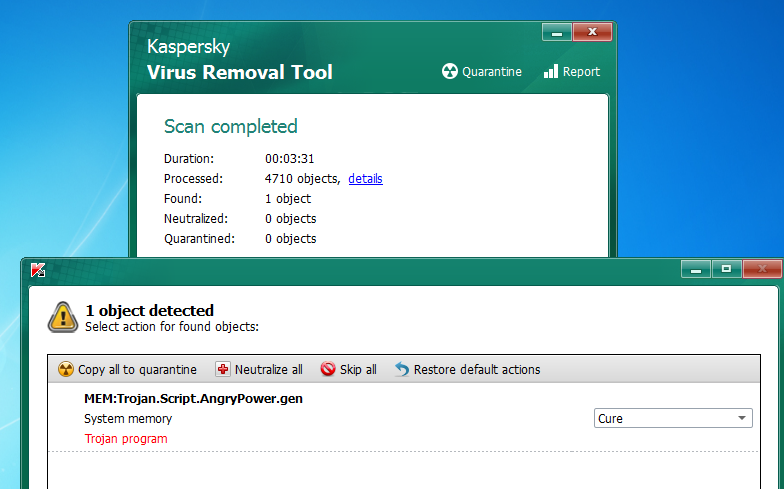
Task: Click the Virus Removal Tool title
Action: 240,72
